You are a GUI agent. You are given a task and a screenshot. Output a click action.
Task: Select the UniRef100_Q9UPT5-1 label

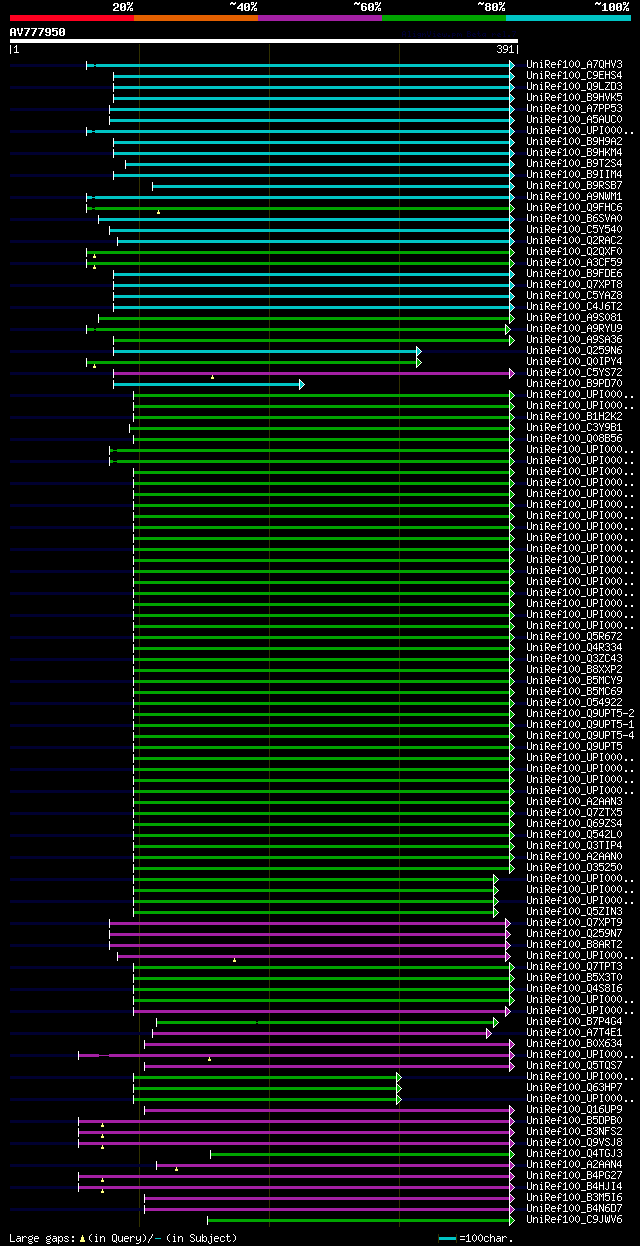(x=580, y=724)
